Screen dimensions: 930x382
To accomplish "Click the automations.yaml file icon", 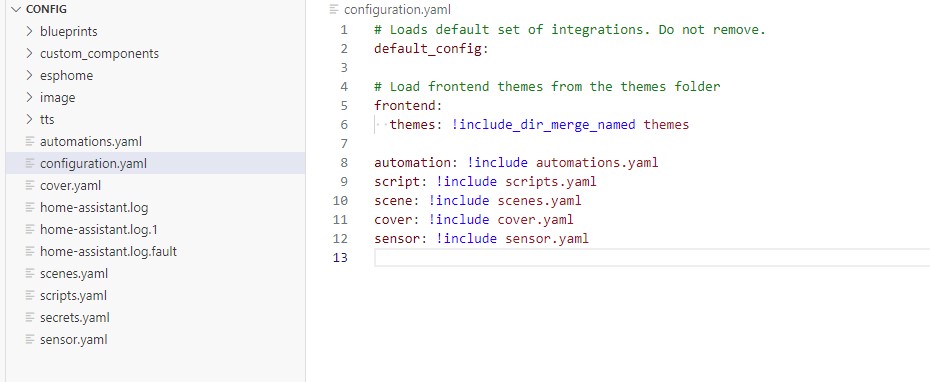I will coord(30,142).
